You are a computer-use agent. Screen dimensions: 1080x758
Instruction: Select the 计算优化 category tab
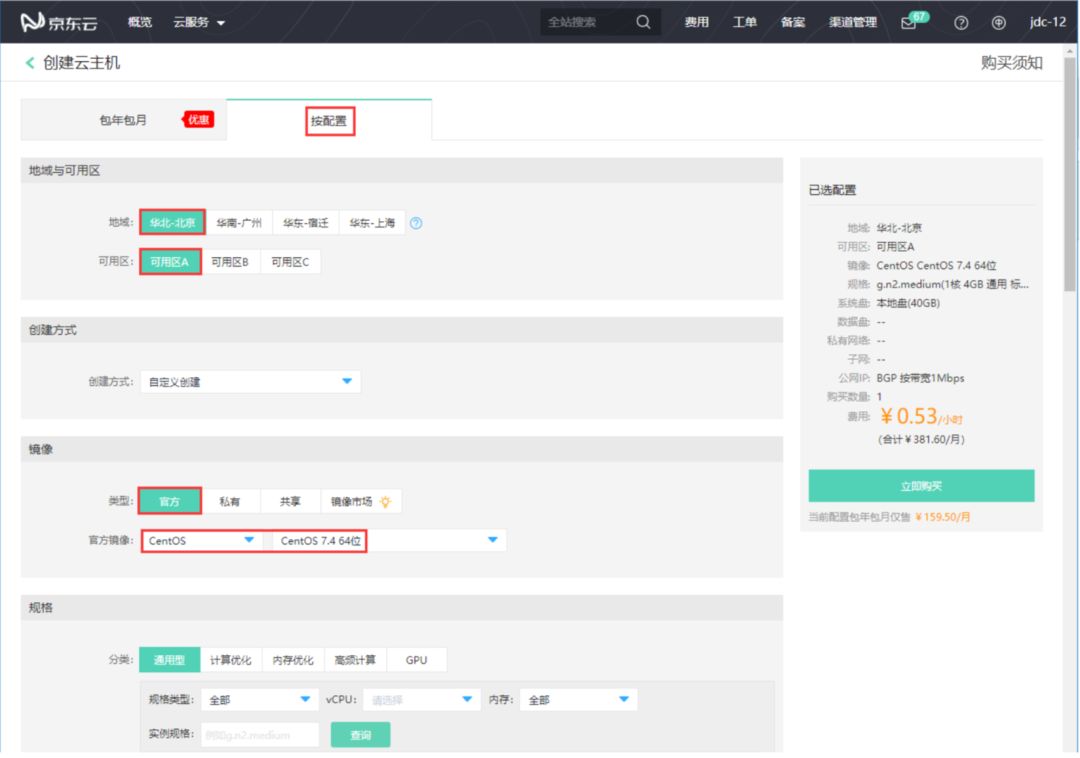tap(231, 660)
